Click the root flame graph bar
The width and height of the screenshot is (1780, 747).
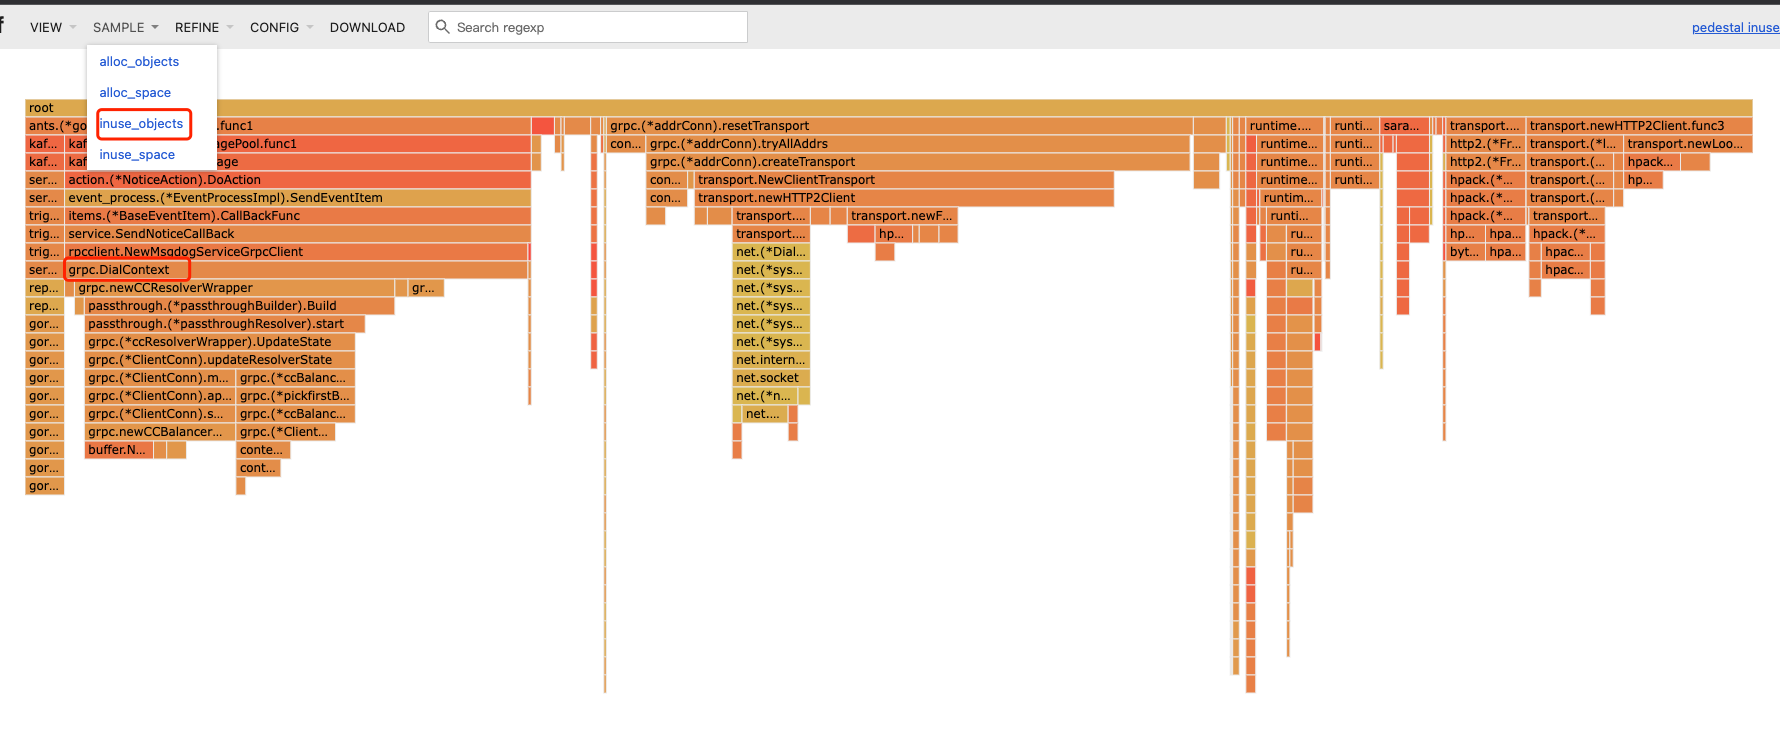click(x=888, y=108)
